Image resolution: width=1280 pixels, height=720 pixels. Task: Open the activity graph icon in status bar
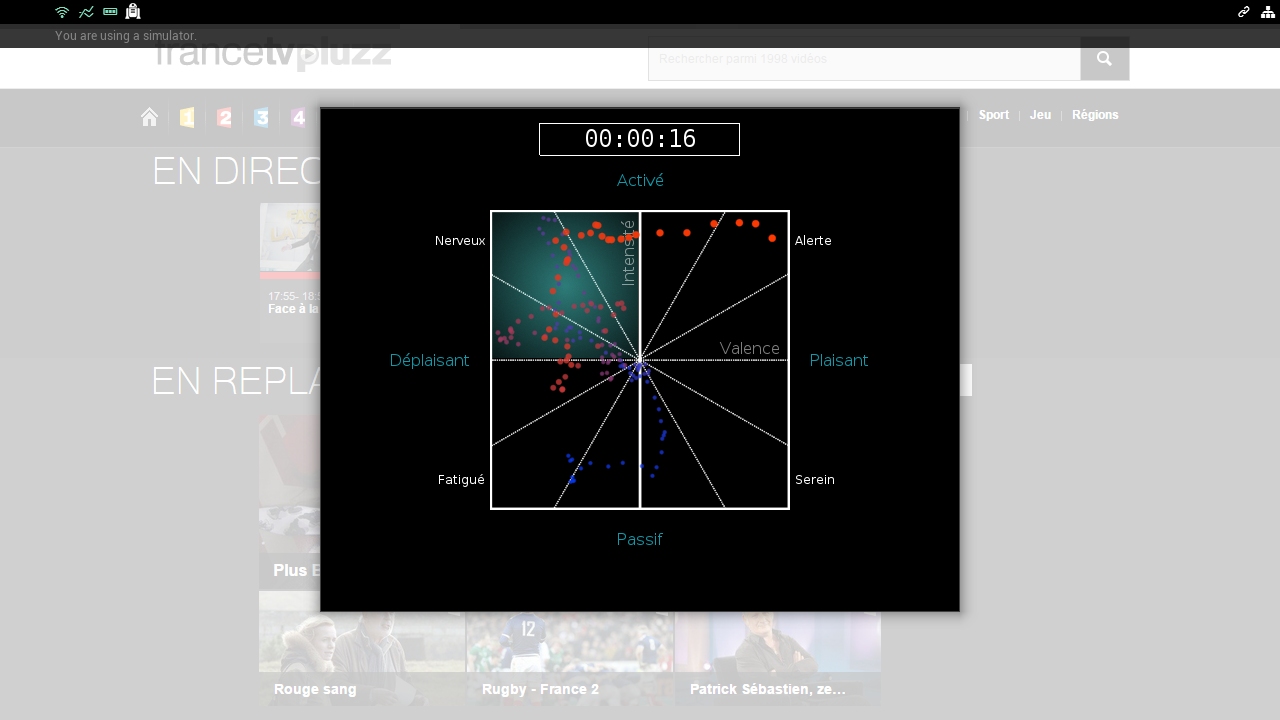tap(86, 12)
